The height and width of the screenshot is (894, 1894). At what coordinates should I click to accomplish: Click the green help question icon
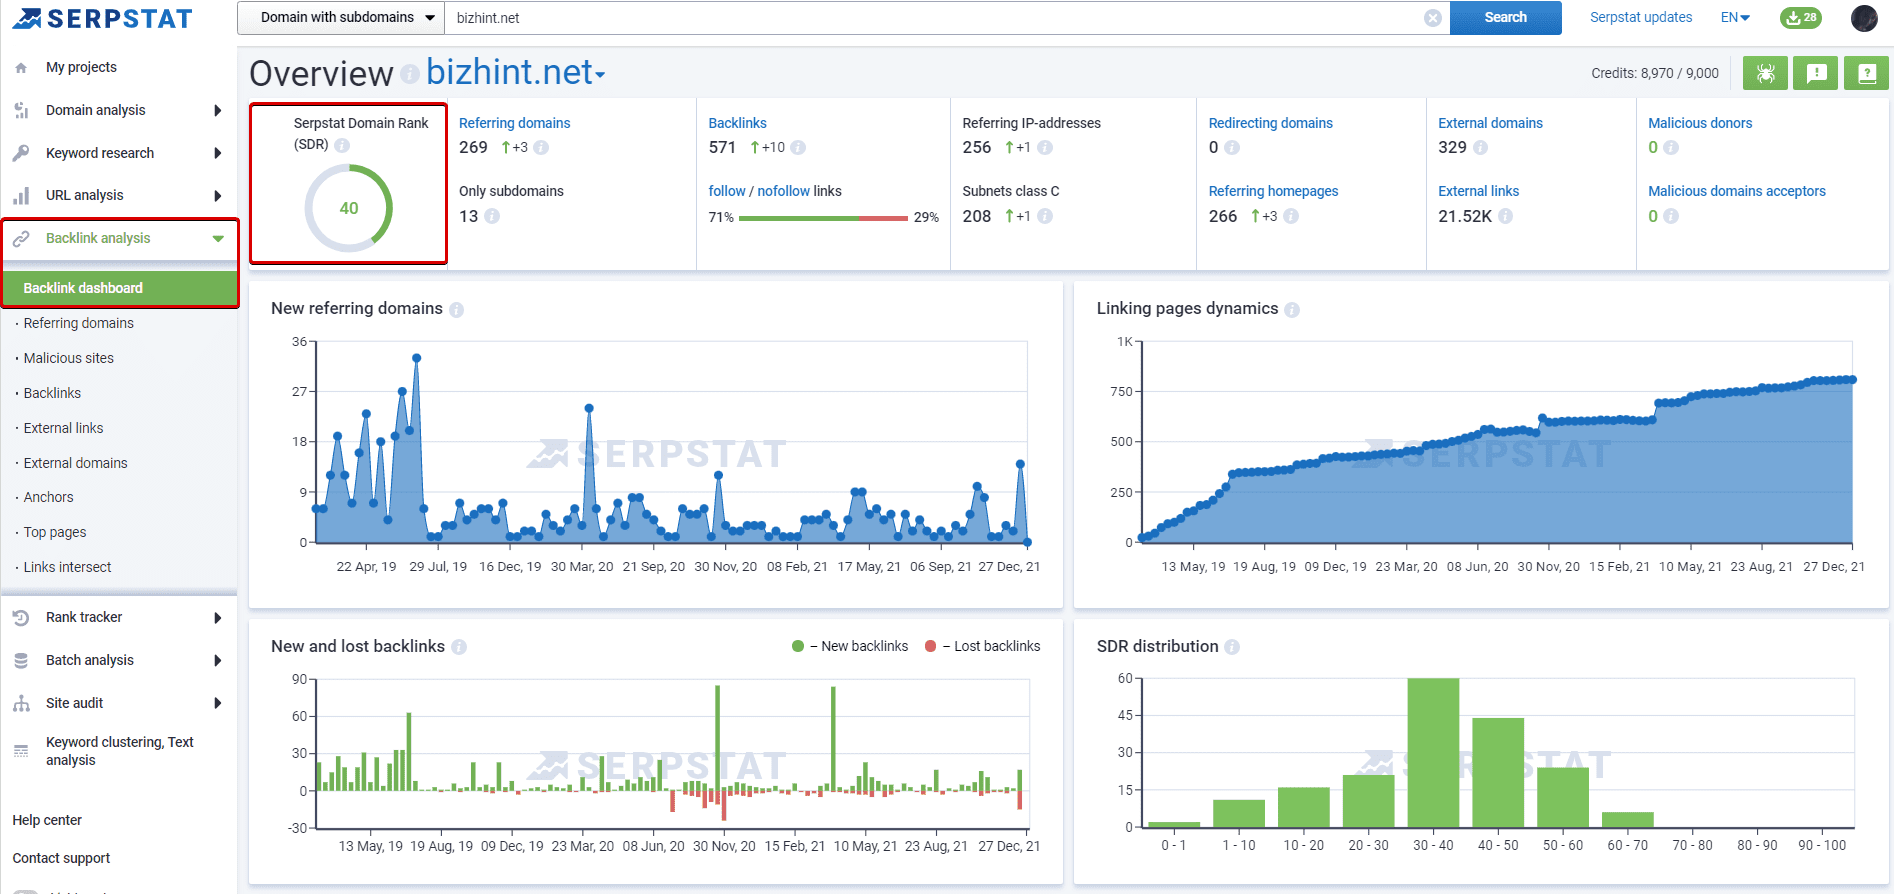(1866, 73)
